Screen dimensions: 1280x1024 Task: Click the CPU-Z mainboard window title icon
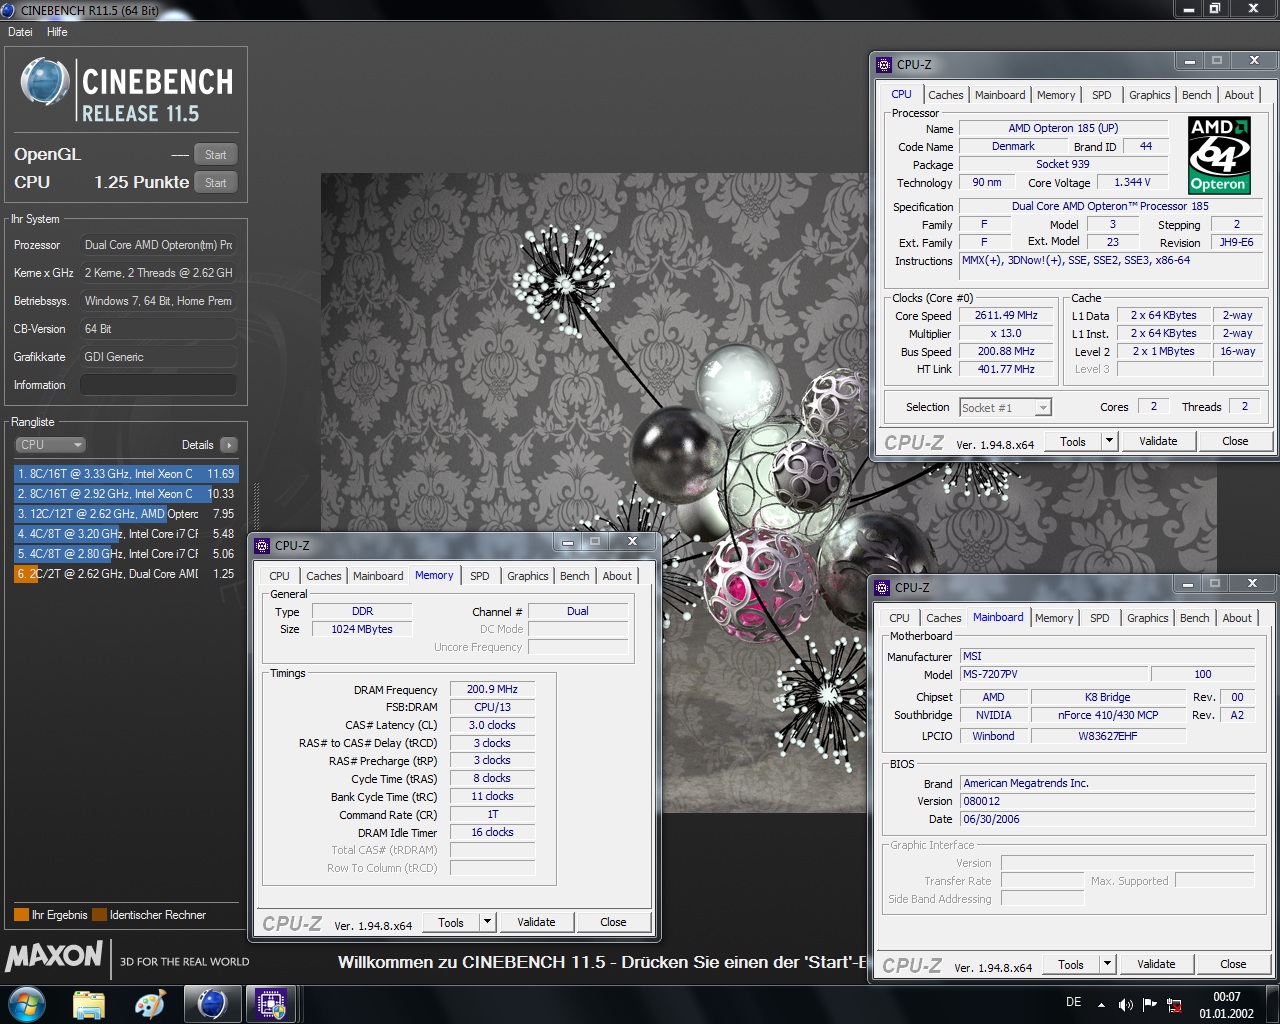tap(882, 587)
